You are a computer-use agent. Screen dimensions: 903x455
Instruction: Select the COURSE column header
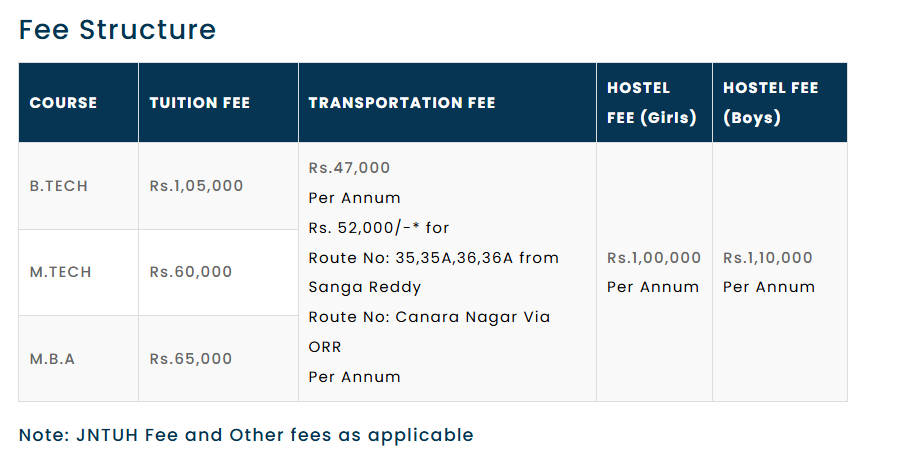[x=63, y=103]
